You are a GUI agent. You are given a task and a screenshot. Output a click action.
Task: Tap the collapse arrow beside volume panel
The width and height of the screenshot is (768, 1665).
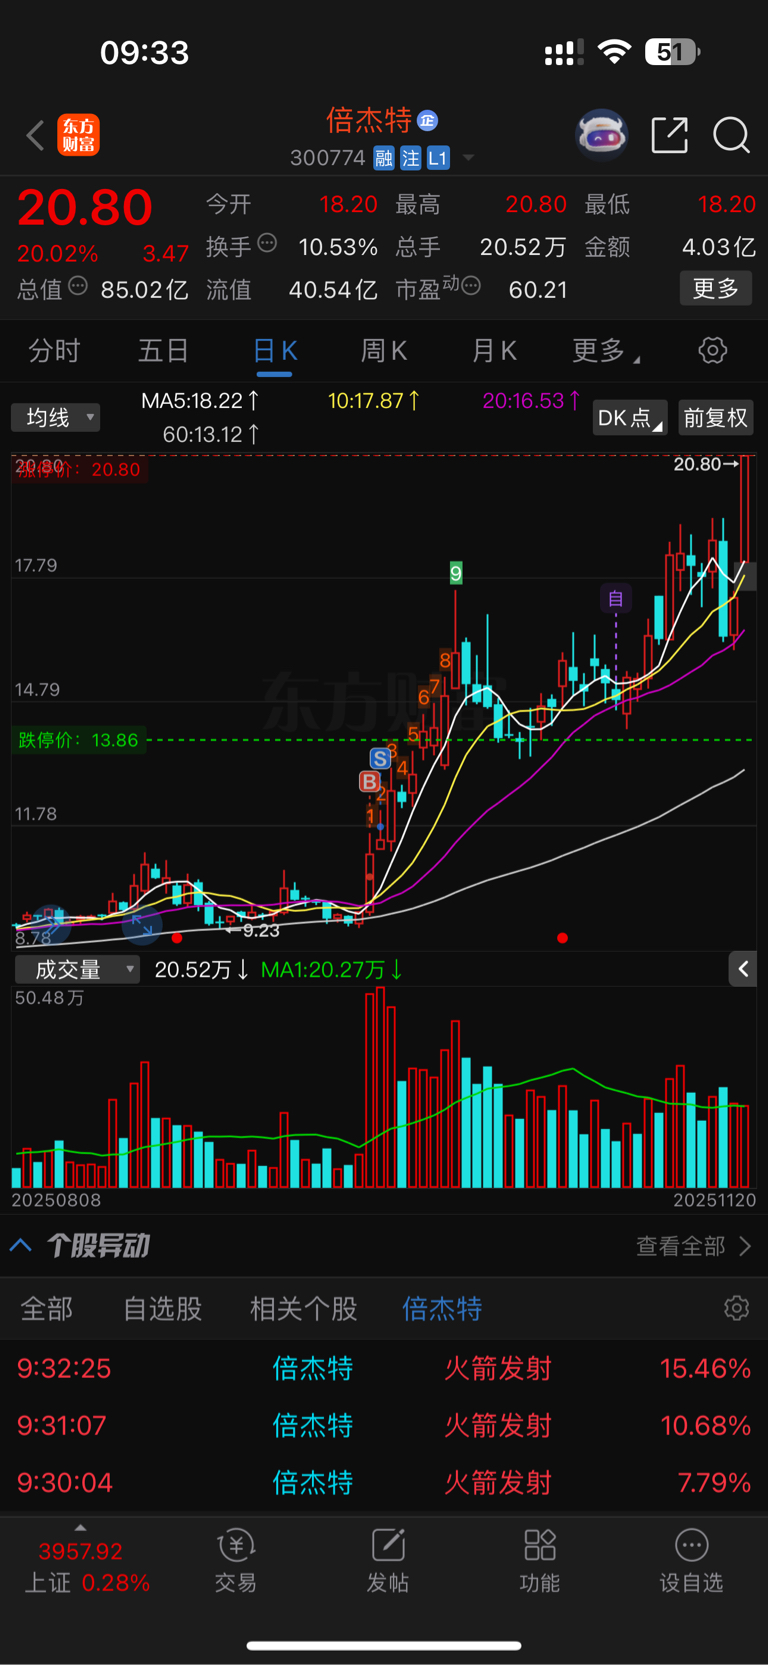point(743,969)
